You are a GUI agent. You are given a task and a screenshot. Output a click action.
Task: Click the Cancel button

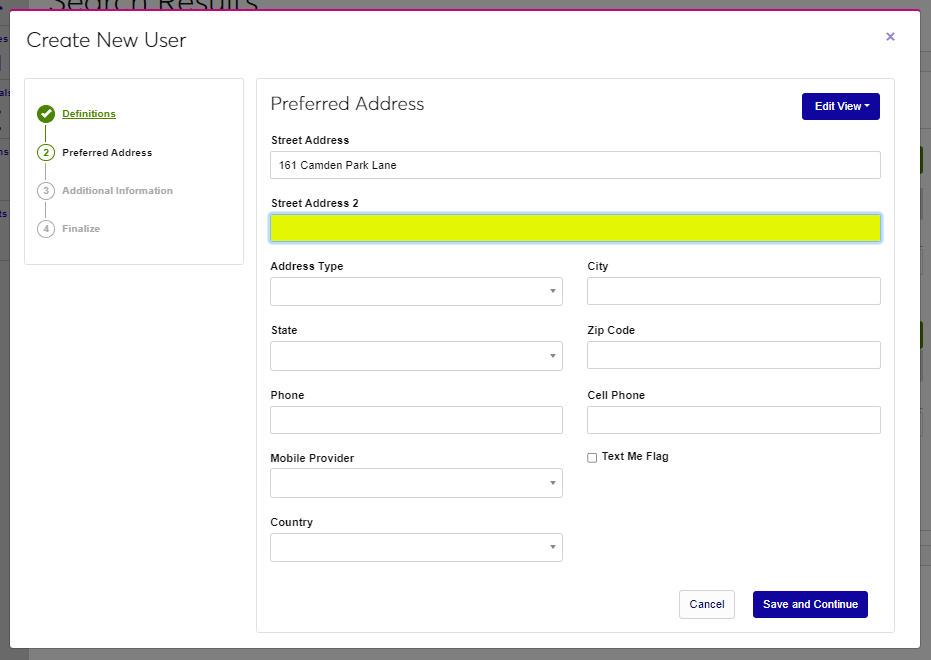click(706, 605)
